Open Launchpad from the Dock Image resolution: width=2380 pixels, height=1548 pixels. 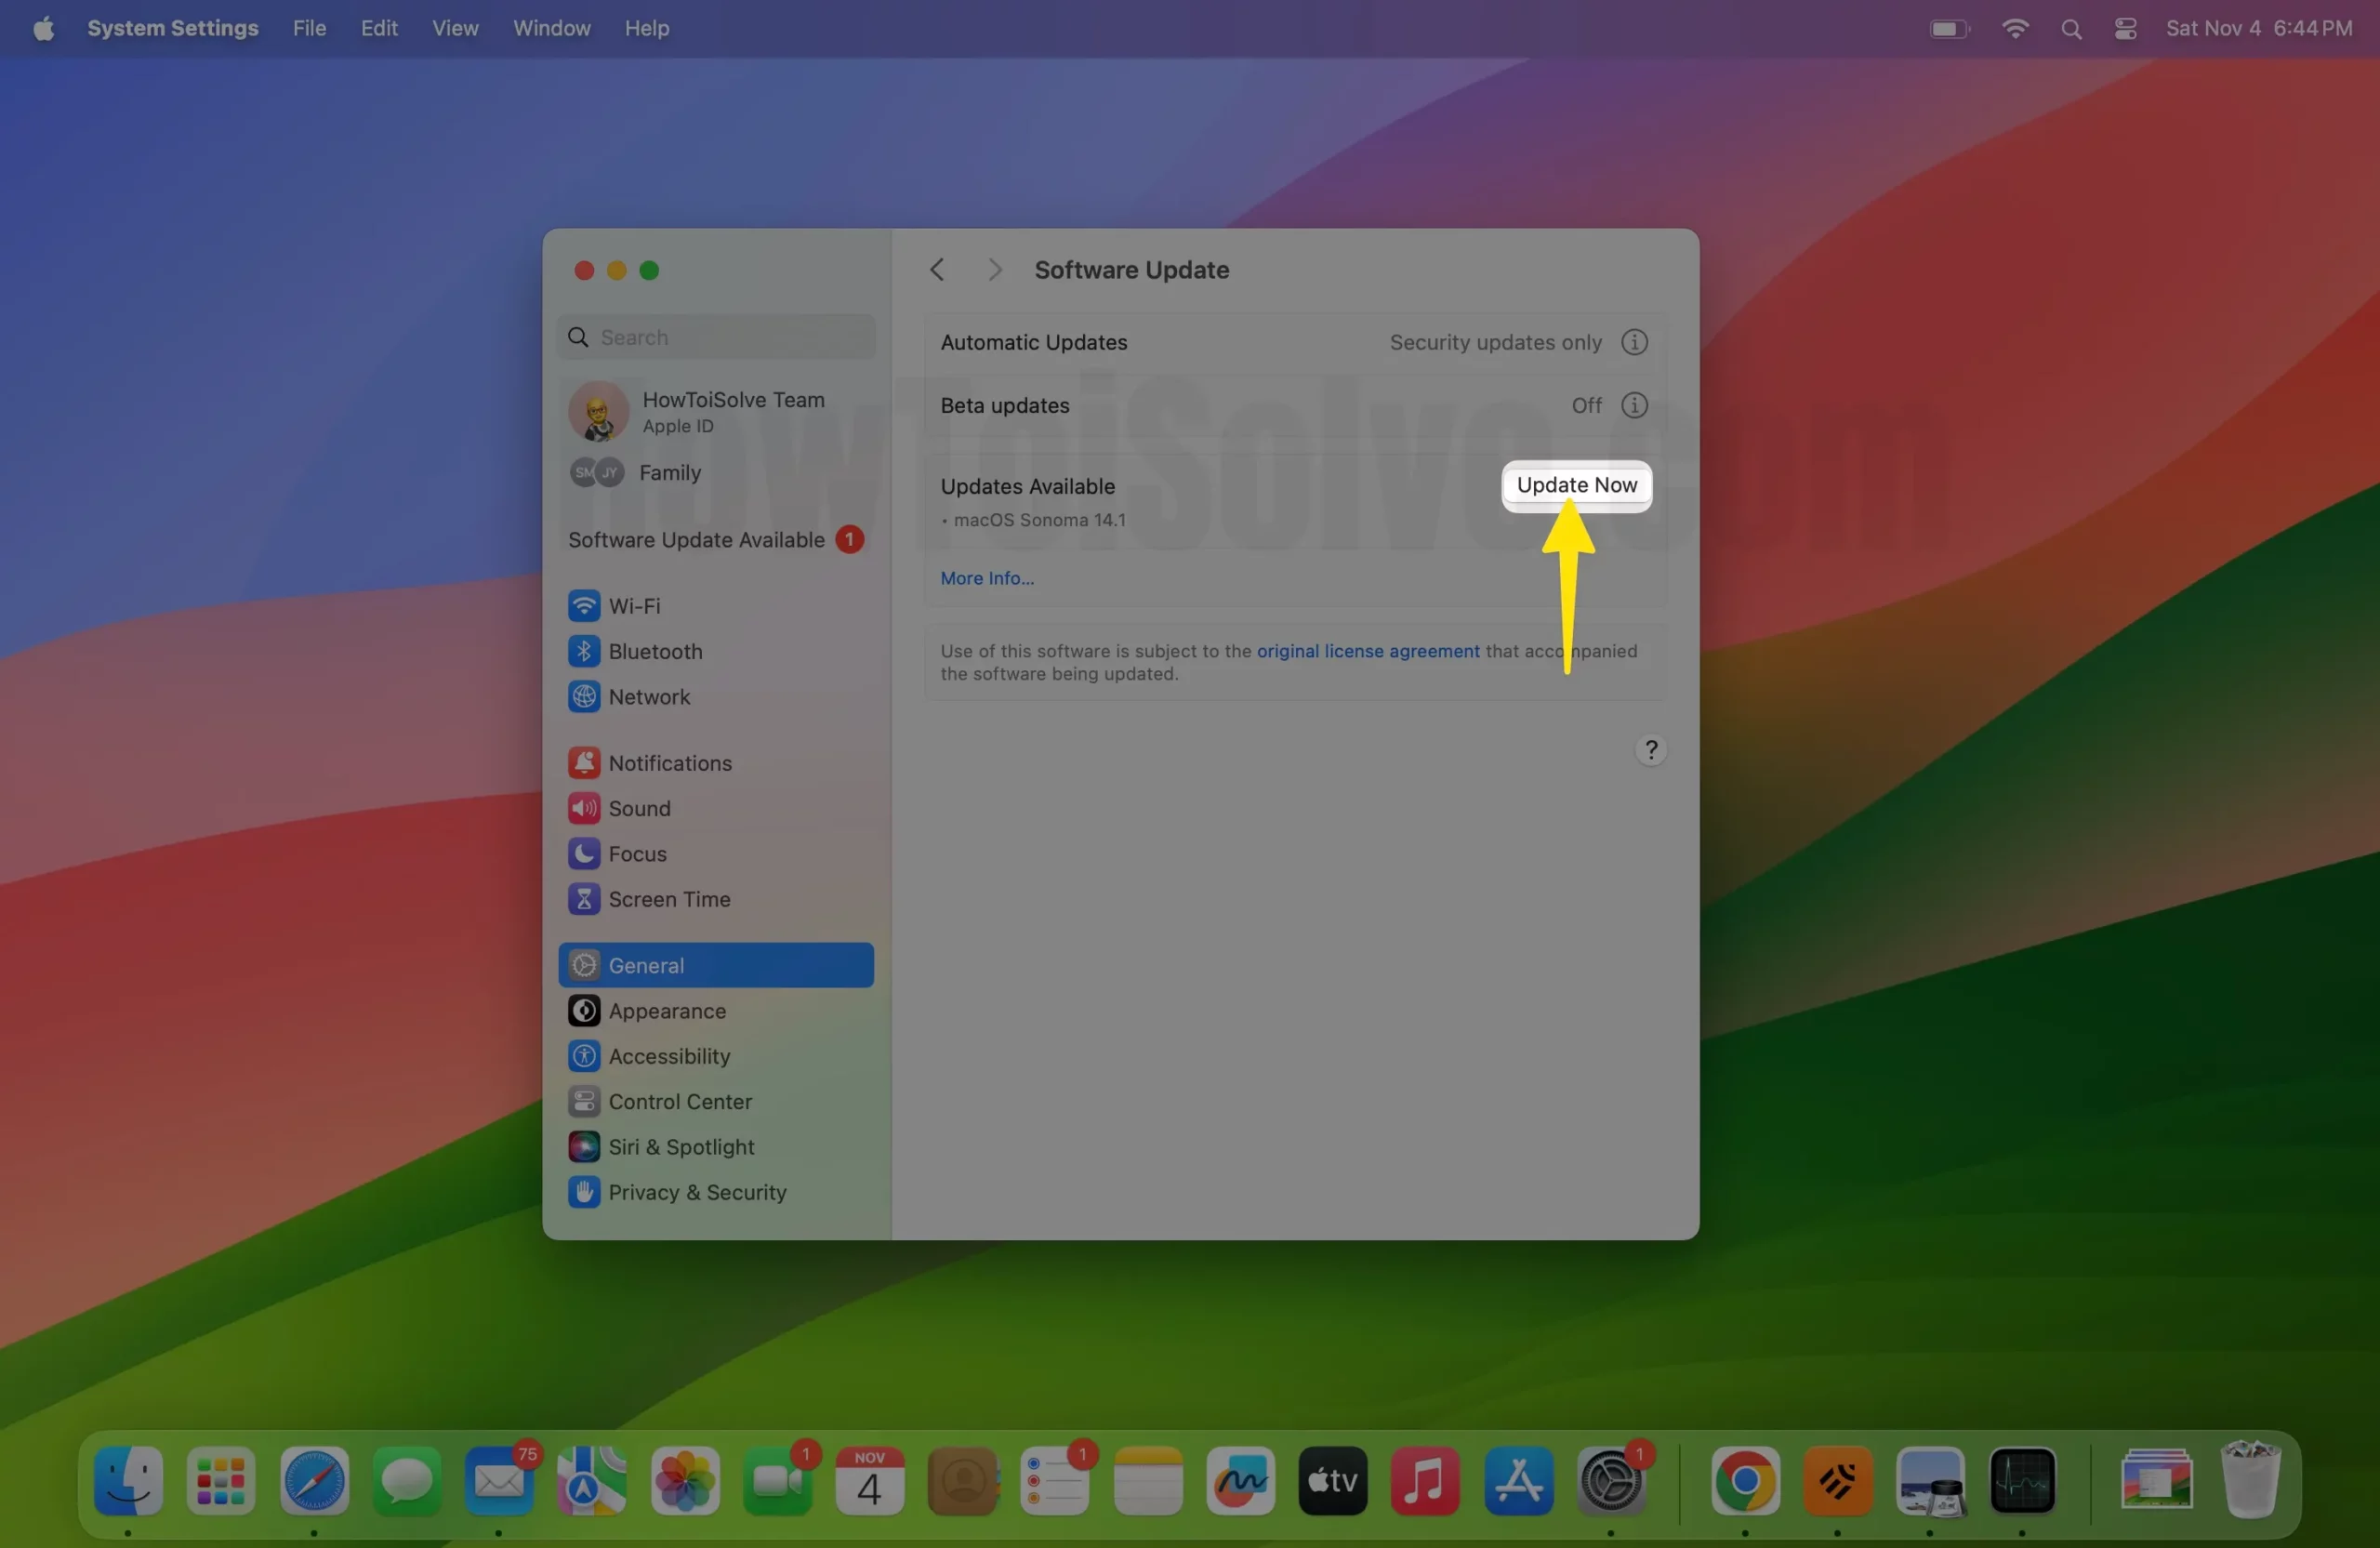point(221,1480)
